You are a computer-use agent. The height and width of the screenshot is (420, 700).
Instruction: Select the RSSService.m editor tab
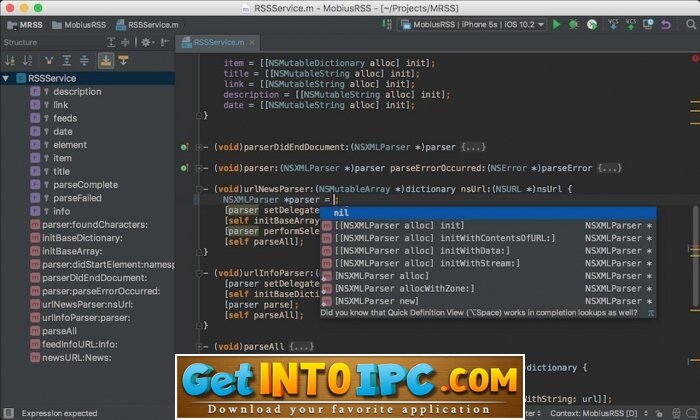(219, 42)
